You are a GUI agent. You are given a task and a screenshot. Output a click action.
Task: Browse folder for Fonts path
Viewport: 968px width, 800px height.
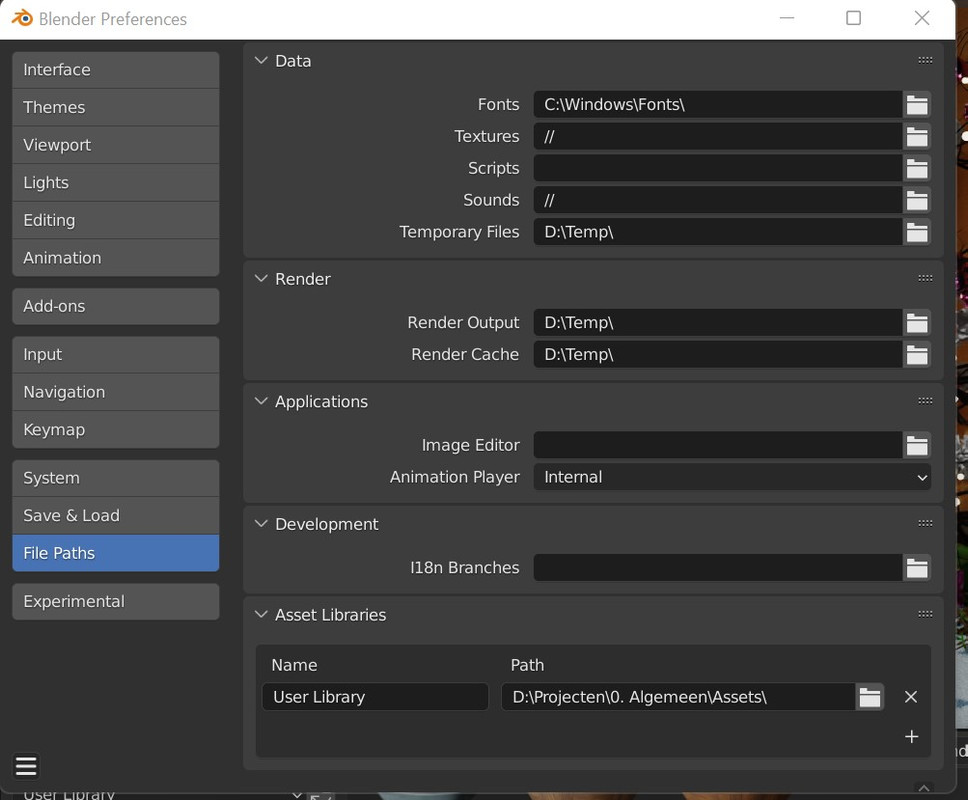pyautogui.click(x=917, y=105)
